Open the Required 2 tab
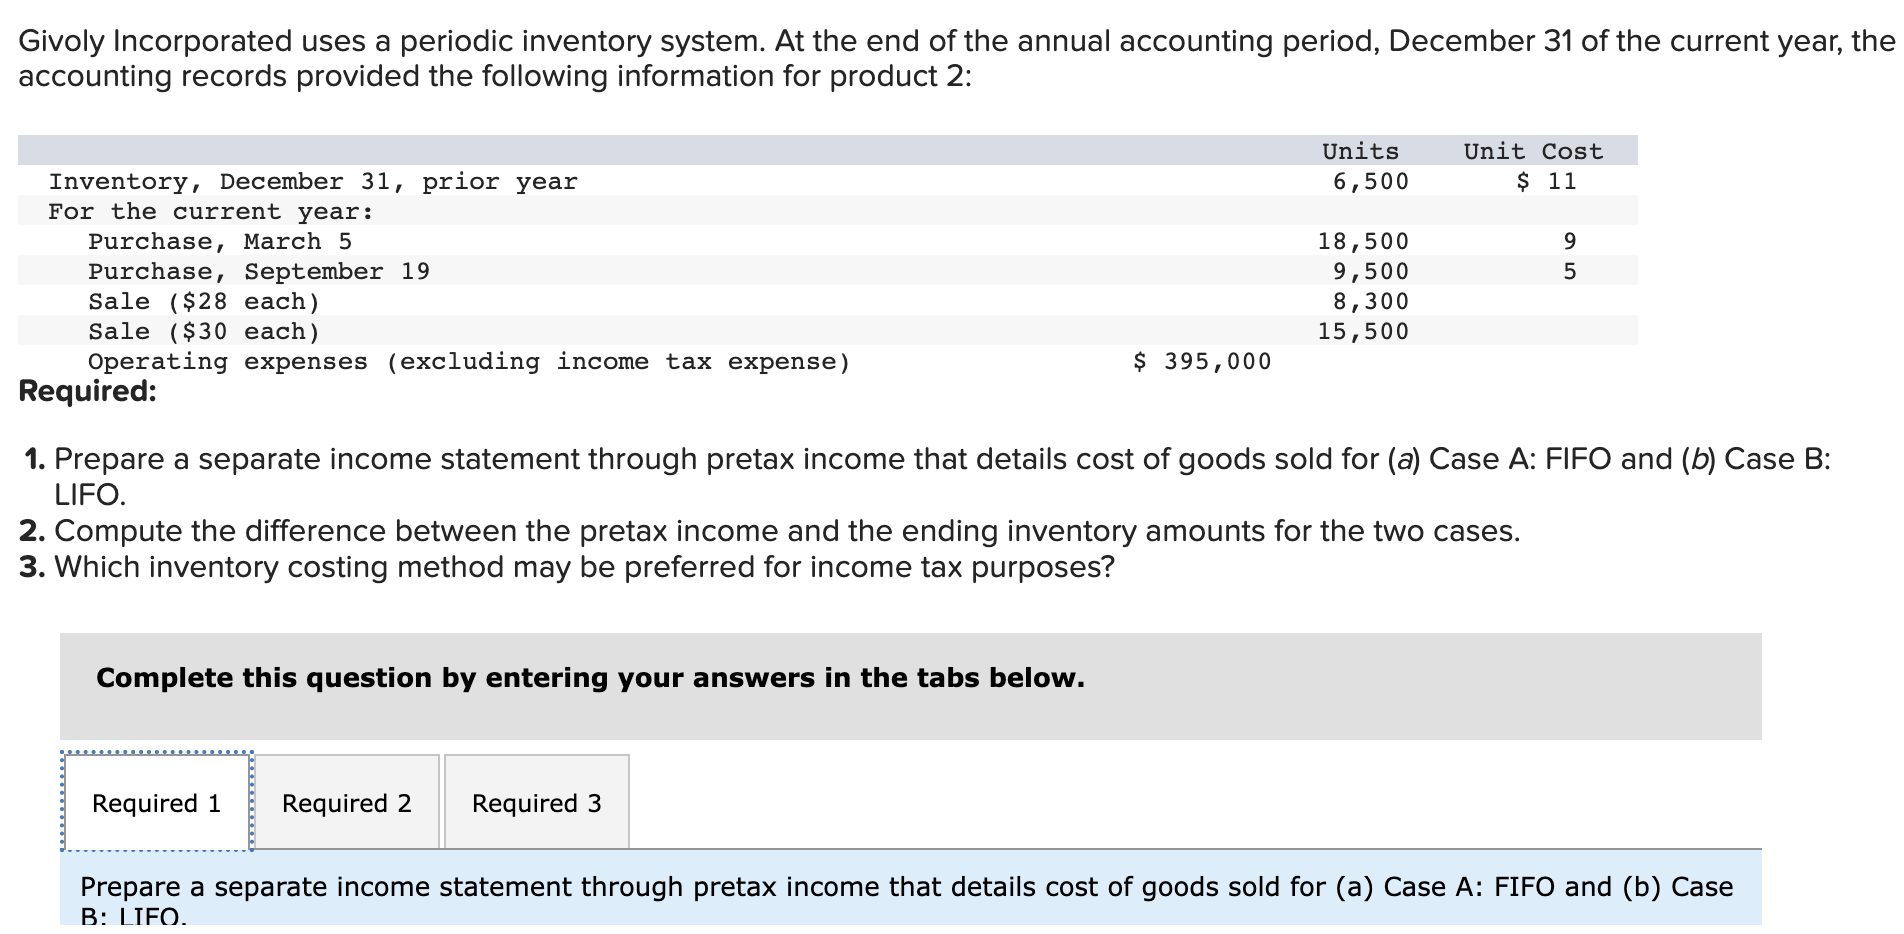The width and height of the screenshot is (1904, 934). click(346, 802)
